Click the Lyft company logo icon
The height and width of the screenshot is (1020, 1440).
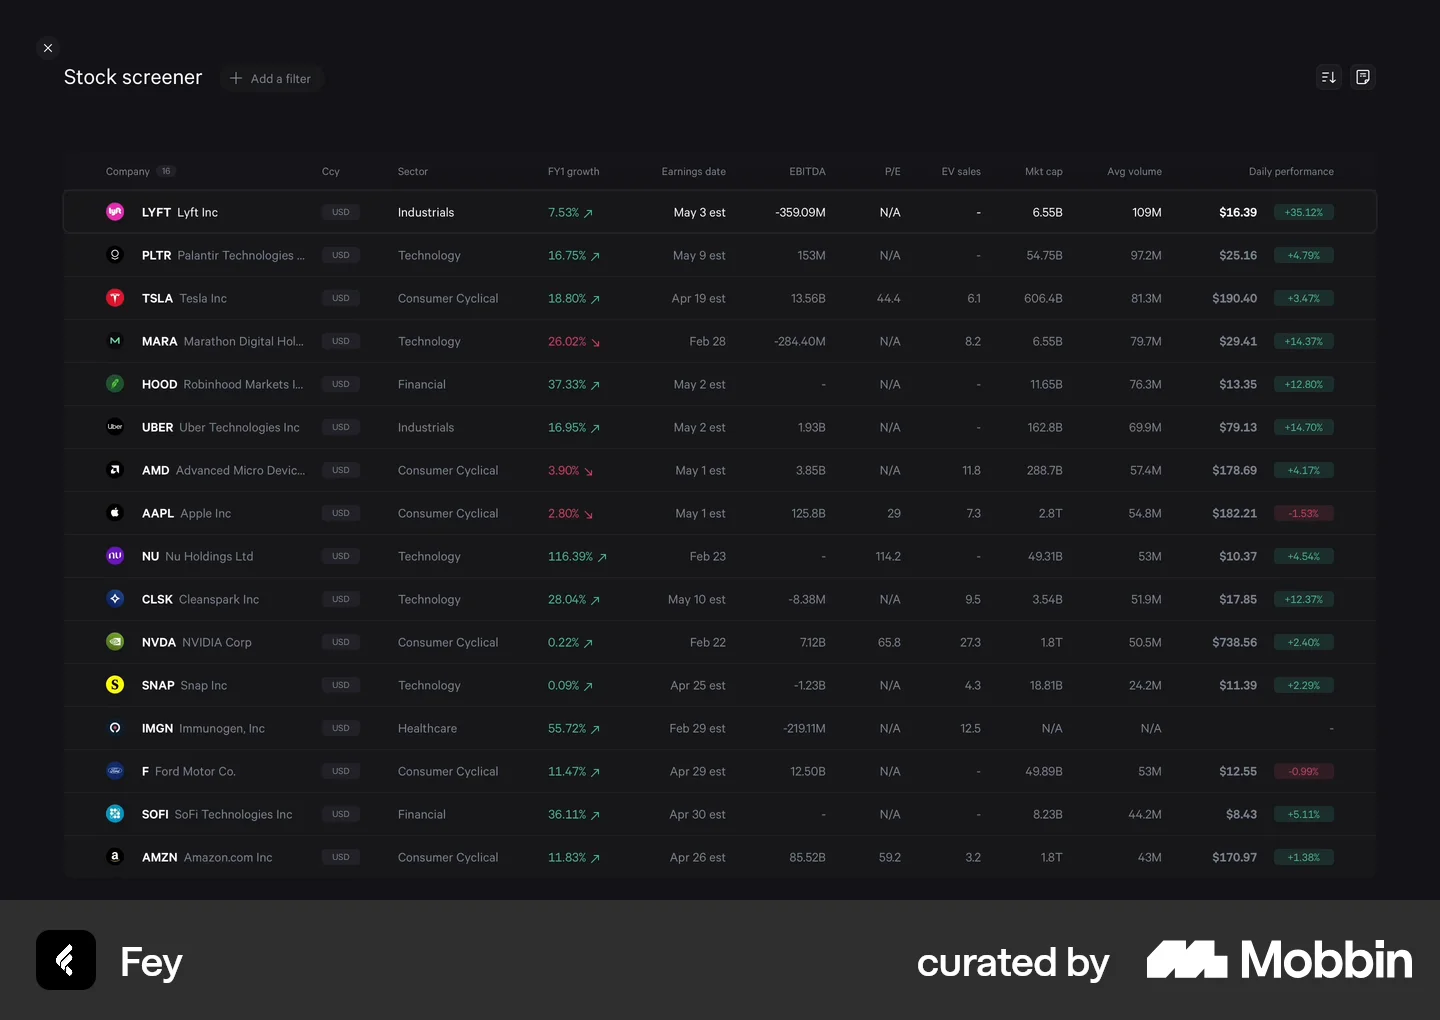coord(115,212)
